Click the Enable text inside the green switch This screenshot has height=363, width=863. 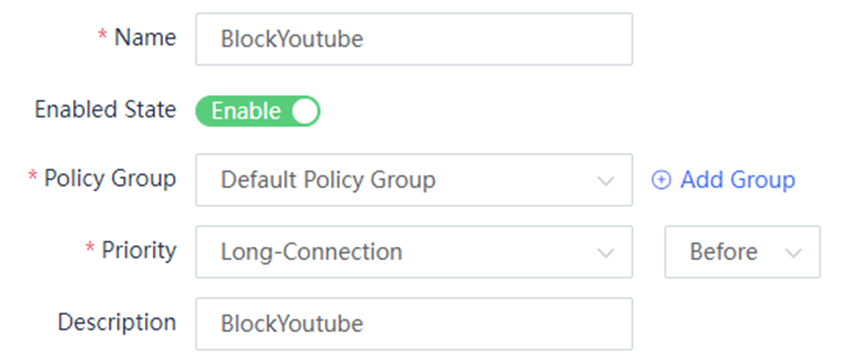[x=246, y=111]
